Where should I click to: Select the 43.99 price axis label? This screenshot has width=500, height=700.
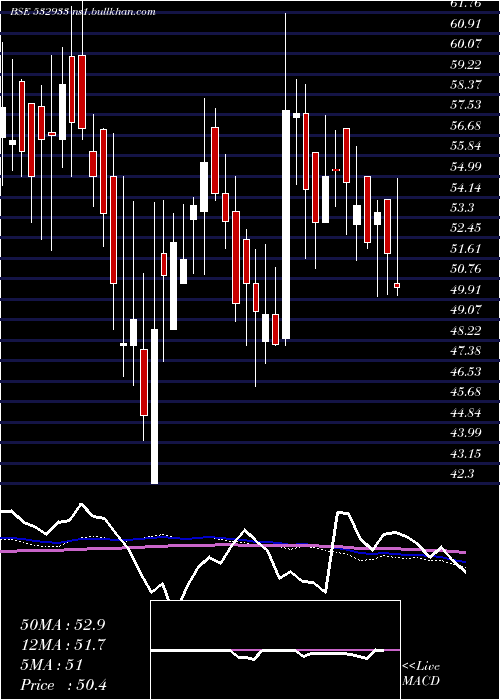coord(466,433)
